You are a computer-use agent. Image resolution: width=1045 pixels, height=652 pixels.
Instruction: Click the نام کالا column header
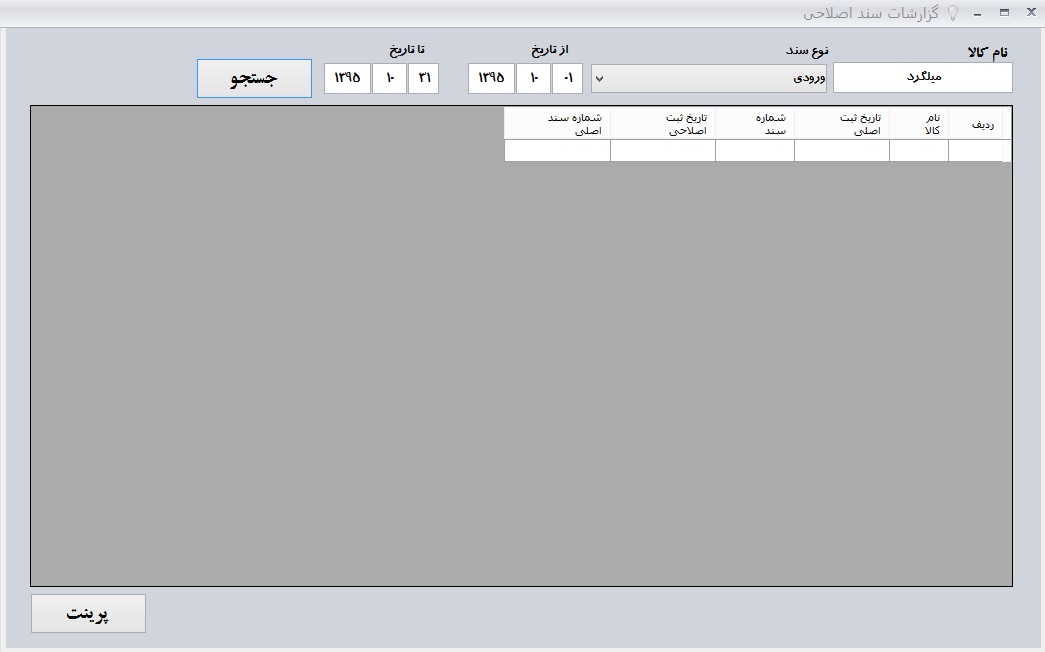(x=919, y=124)
